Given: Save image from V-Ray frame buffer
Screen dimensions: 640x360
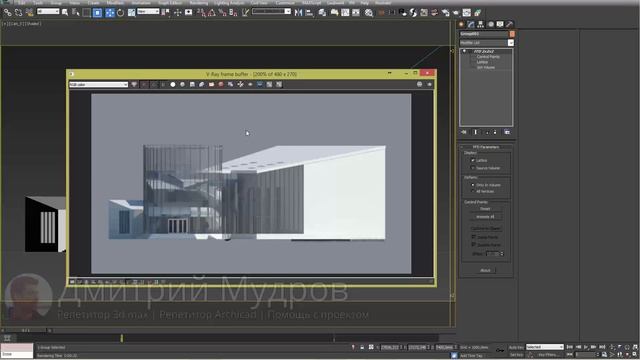Looking at the screenshot, I should [192, 84].
